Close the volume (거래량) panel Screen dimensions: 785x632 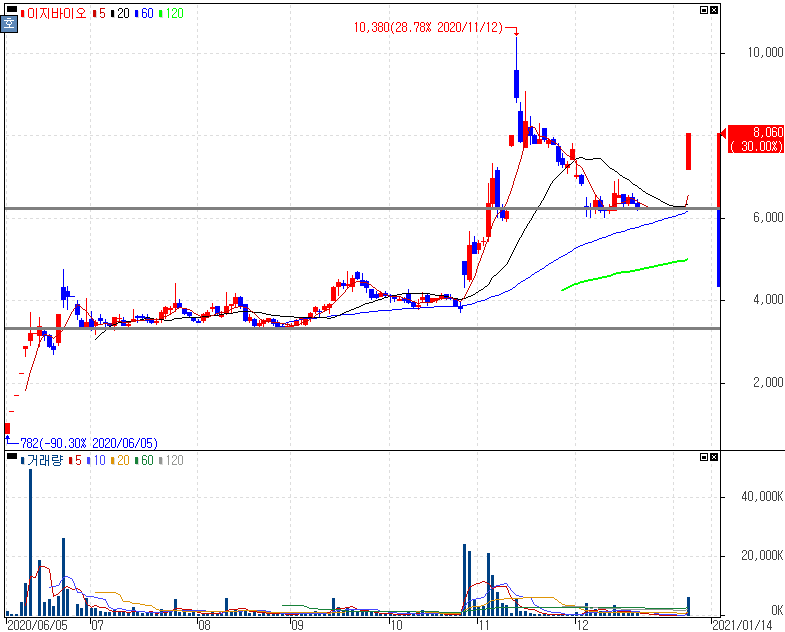pyautogui.click(x=714, y=457)
